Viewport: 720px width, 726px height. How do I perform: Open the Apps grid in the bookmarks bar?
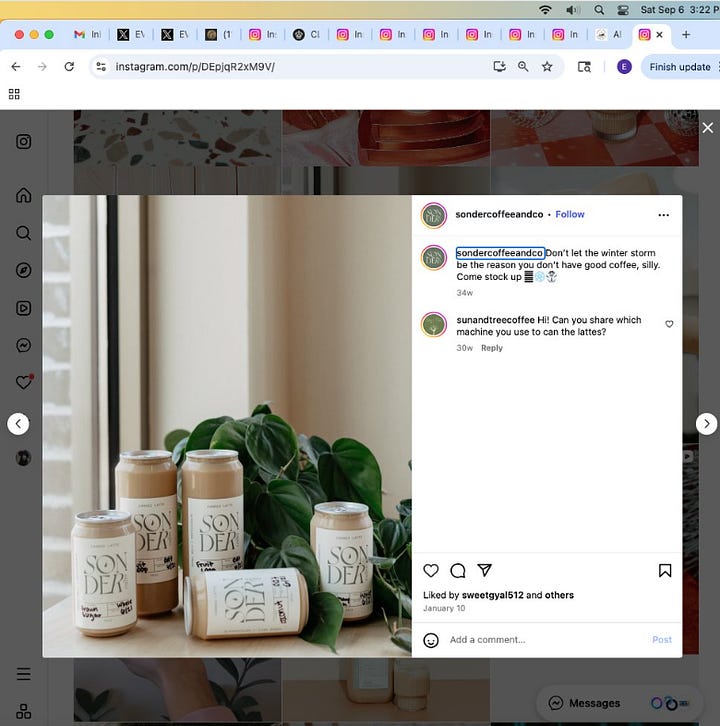point(14,94)
